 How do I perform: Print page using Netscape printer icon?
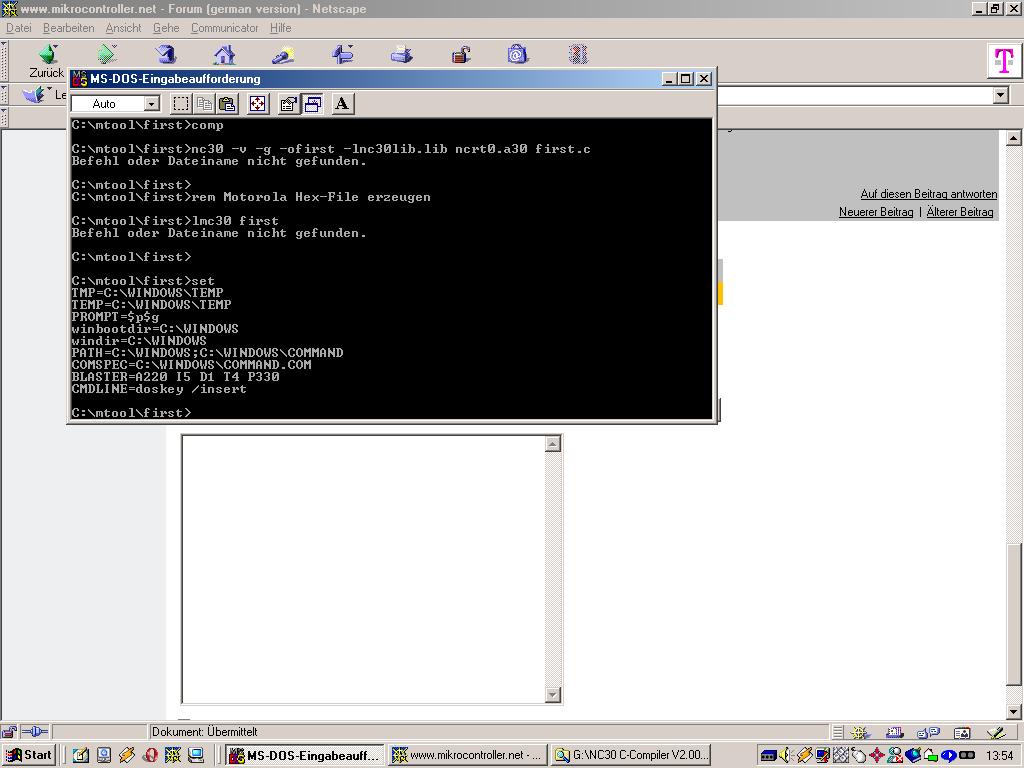(401, 54)
